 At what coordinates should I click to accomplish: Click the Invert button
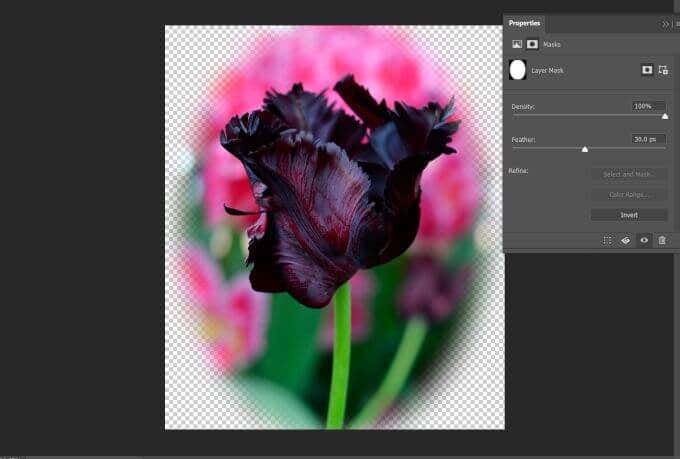629,215
